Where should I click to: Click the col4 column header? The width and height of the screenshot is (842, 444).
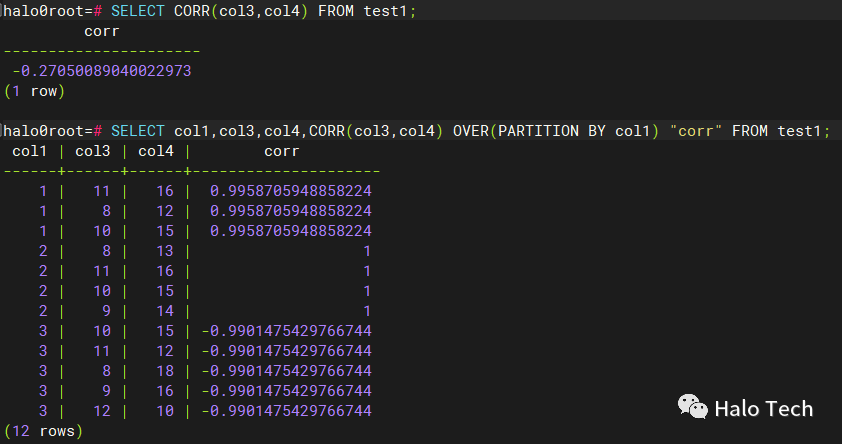click(x=155, y=151)
